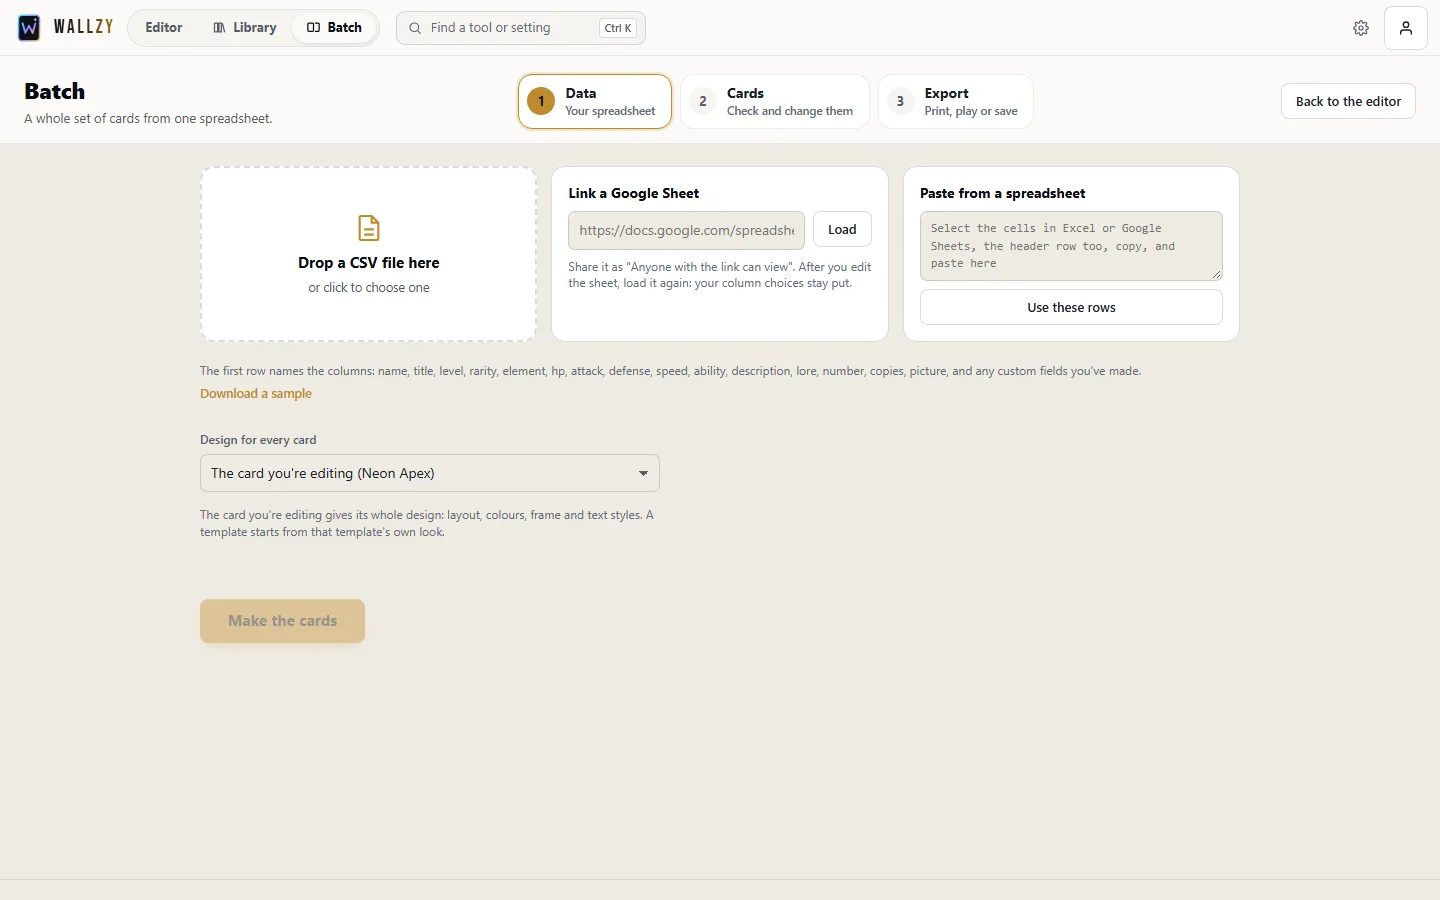The width and height of the screenshot is (1440, 900).
Task: Click the Use these rows button
Action: coord(1071,307)
